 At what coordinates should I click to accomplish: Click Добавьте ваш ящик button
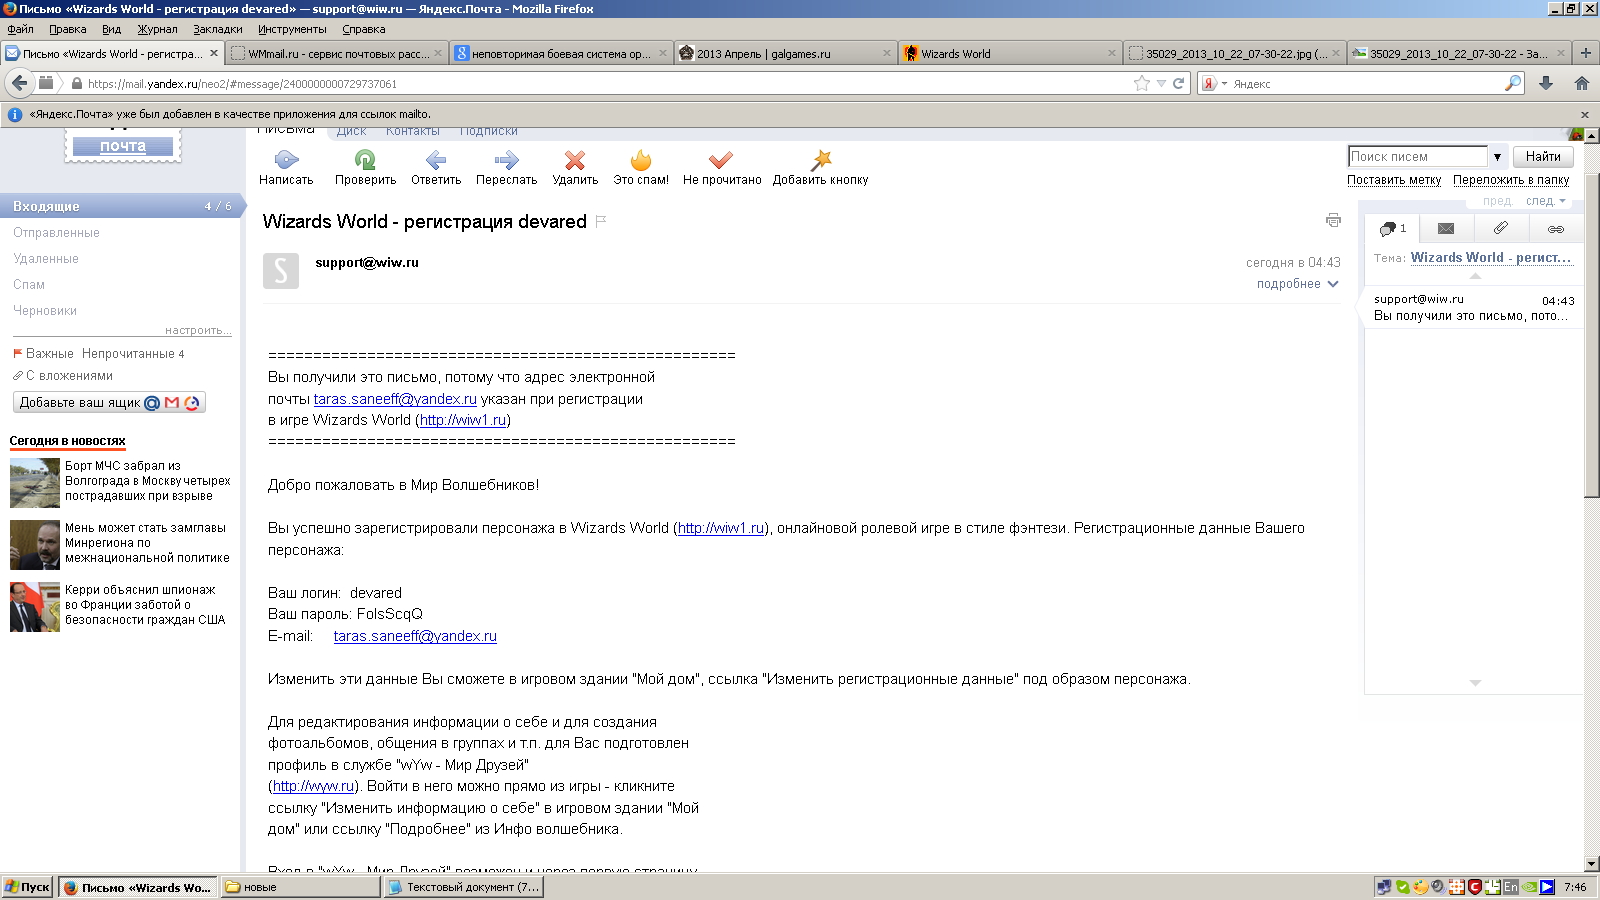pos(109,402)
